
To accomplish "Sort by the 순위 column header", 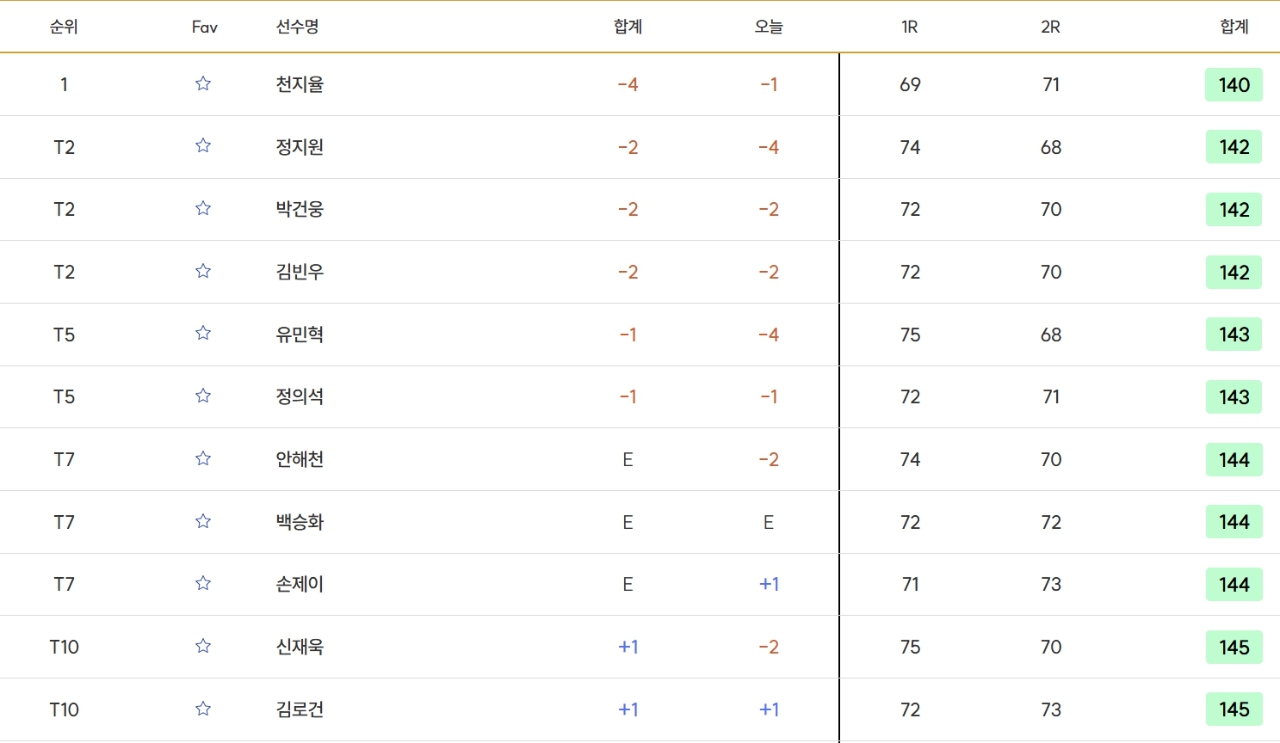I will [64, 27].
